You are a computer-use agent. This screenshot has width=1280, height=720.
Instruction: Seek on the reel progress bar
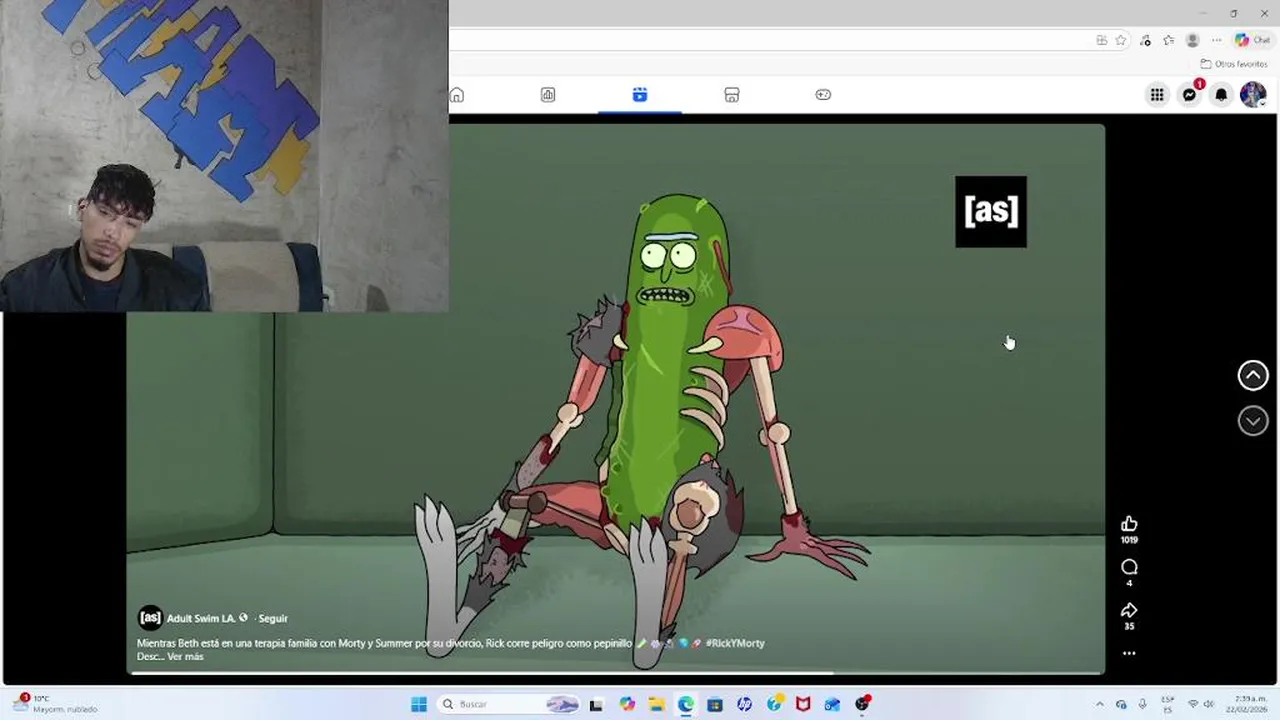pos(616,673)
